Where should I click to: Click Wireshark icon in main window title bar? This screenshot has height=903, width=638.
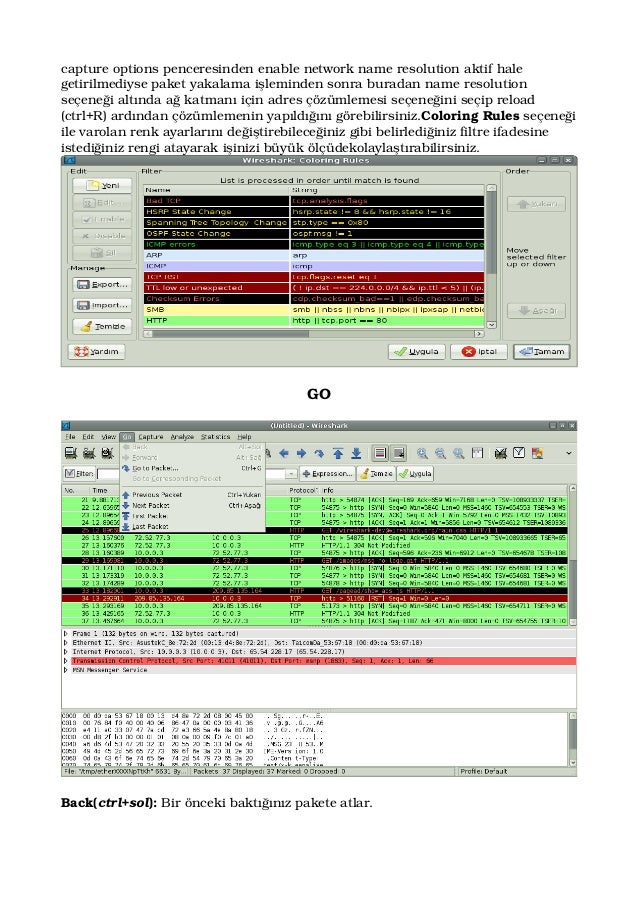(67, 426)
